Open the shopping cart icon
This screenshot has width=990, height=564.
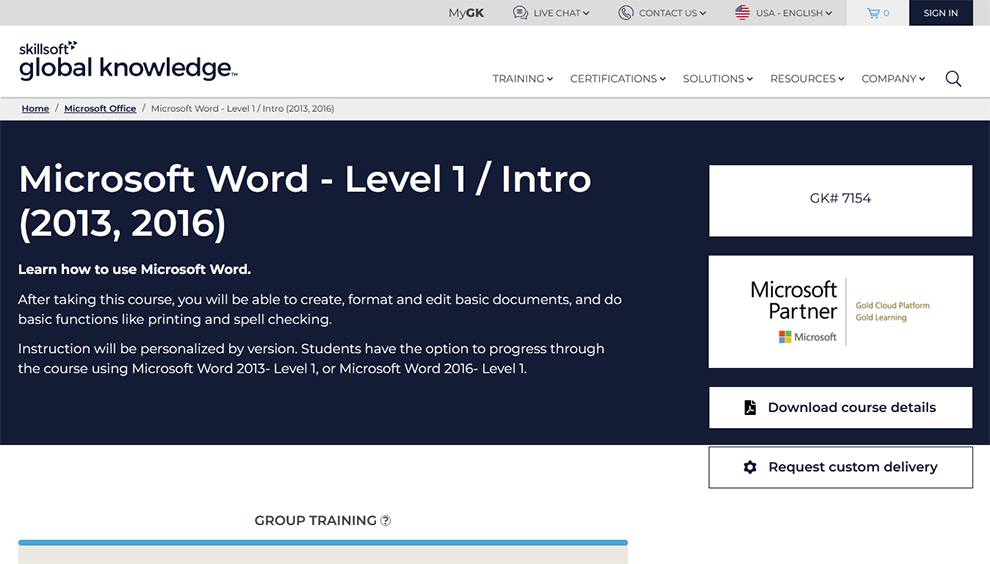coord(873,13)
